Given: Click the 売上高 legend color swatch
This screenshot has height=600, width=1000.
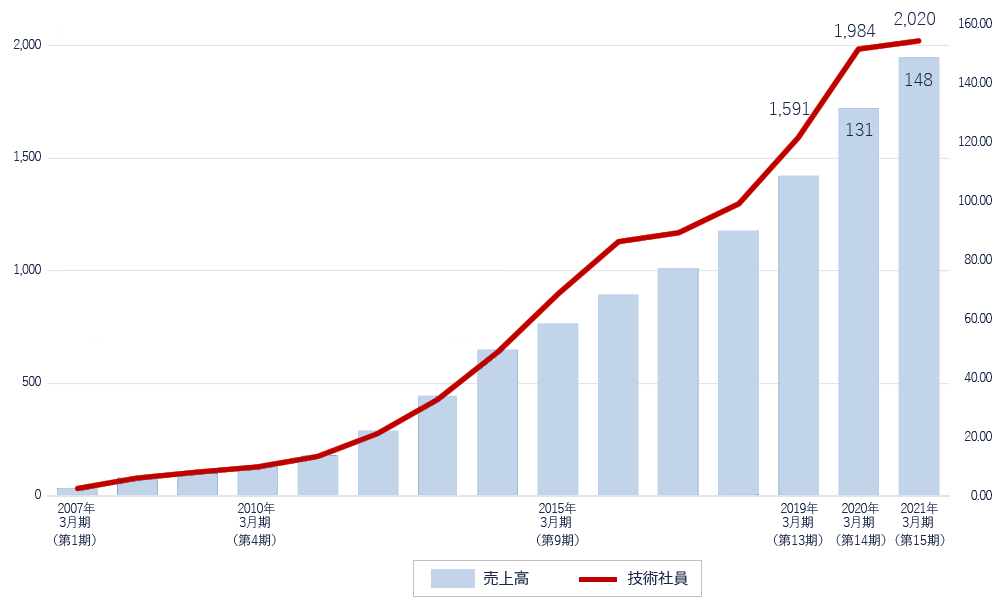Looking at the screenshot, I should pos(452,578).
